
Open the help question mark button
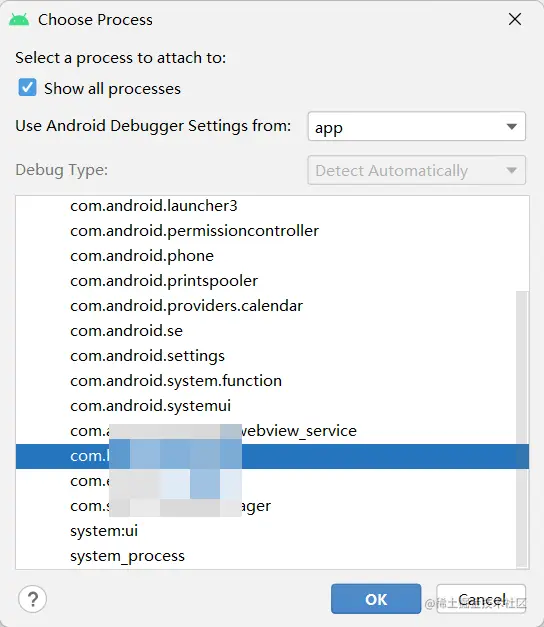(32, 599)
